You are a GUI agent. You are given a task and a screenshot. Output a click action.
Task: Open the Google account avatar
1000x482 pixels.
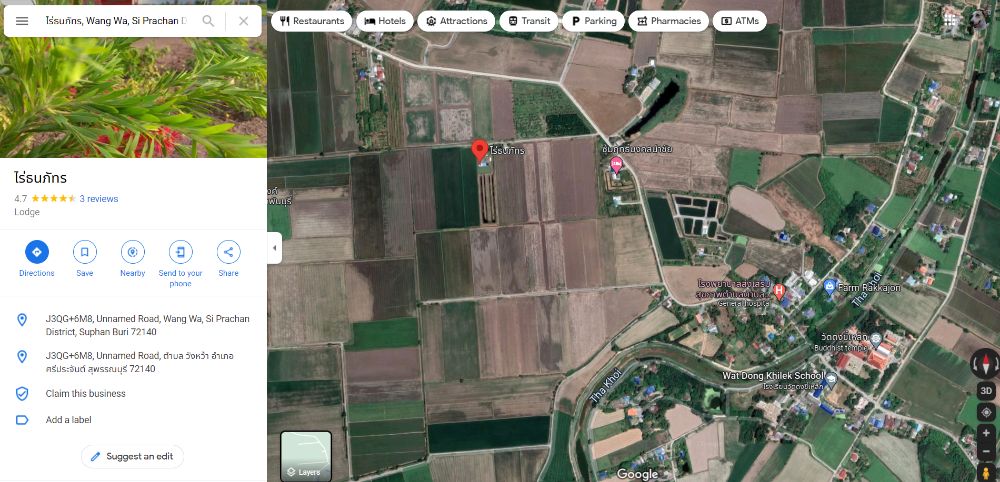click(x=979, y=21)
